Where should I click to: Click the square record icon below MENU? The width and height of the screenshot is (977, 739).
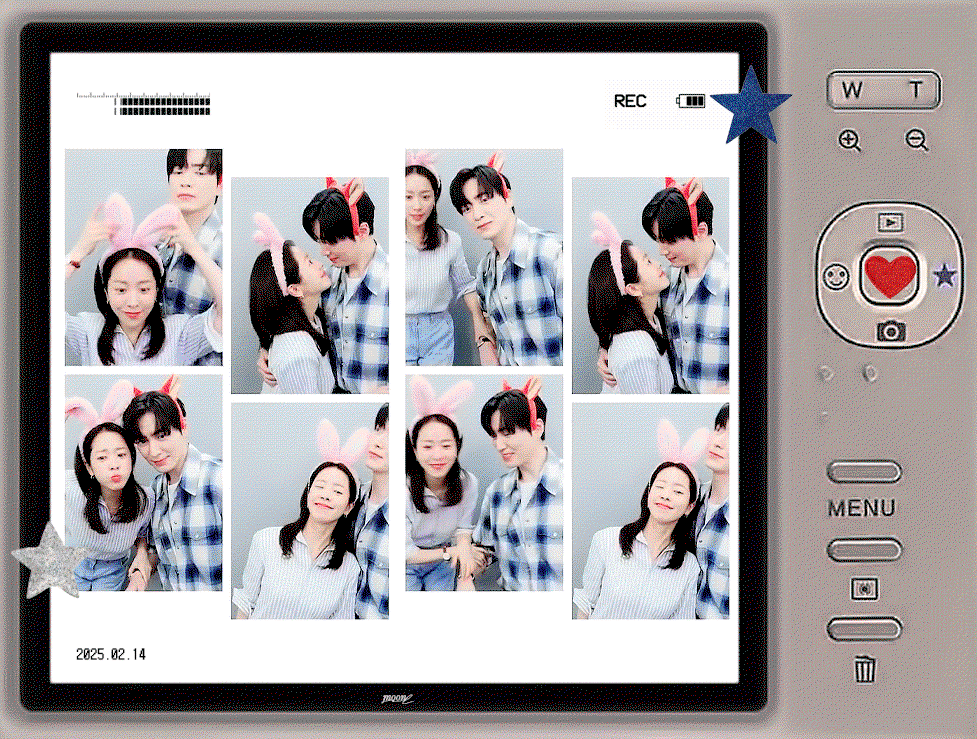pos(865,588)
